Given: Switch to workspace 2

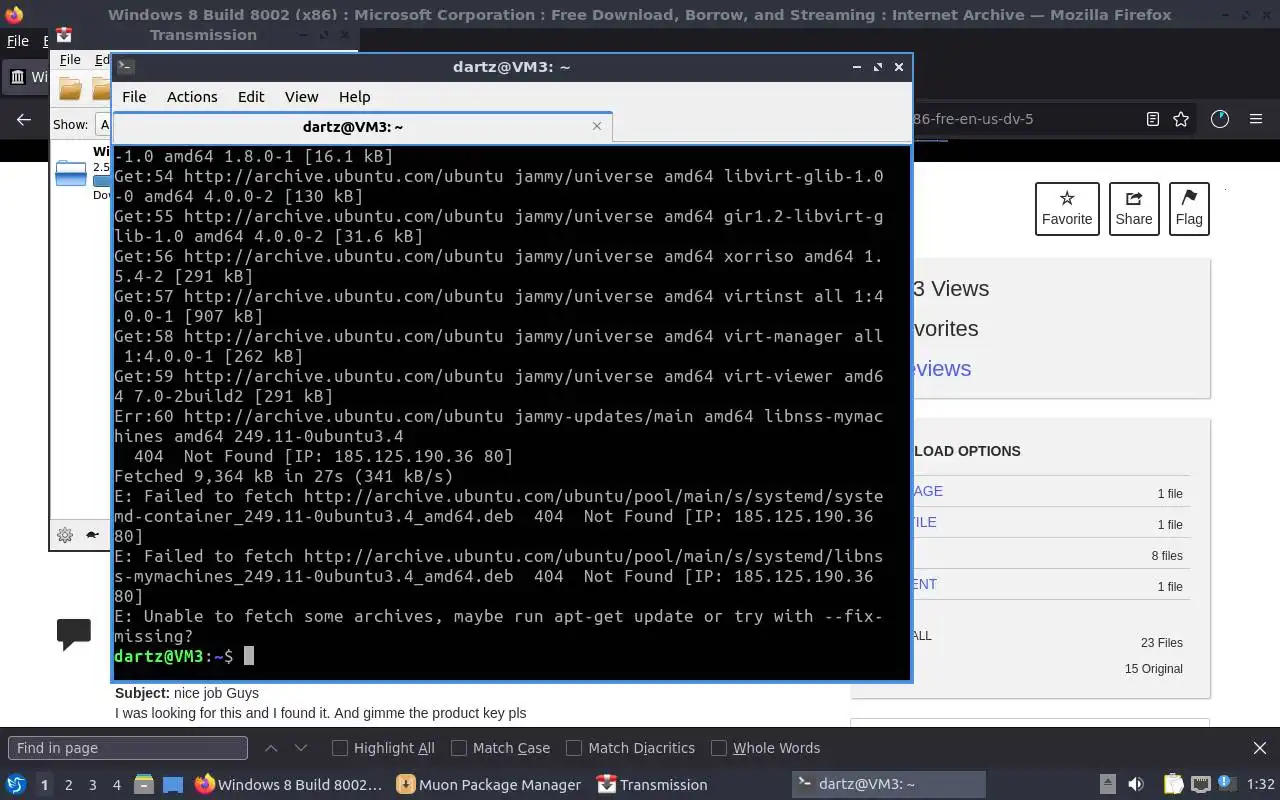Looking at the screenshot, I should tap(68, 785).
